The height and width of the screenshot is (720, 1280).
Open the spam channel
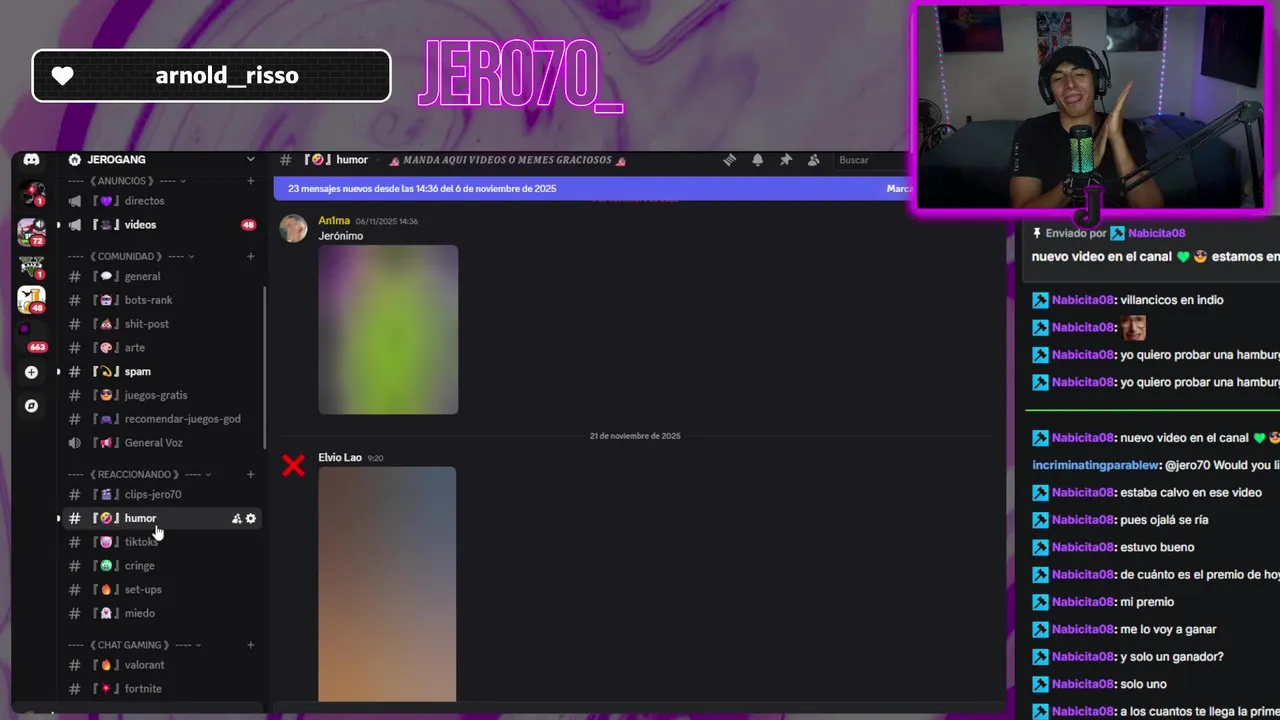160,371
